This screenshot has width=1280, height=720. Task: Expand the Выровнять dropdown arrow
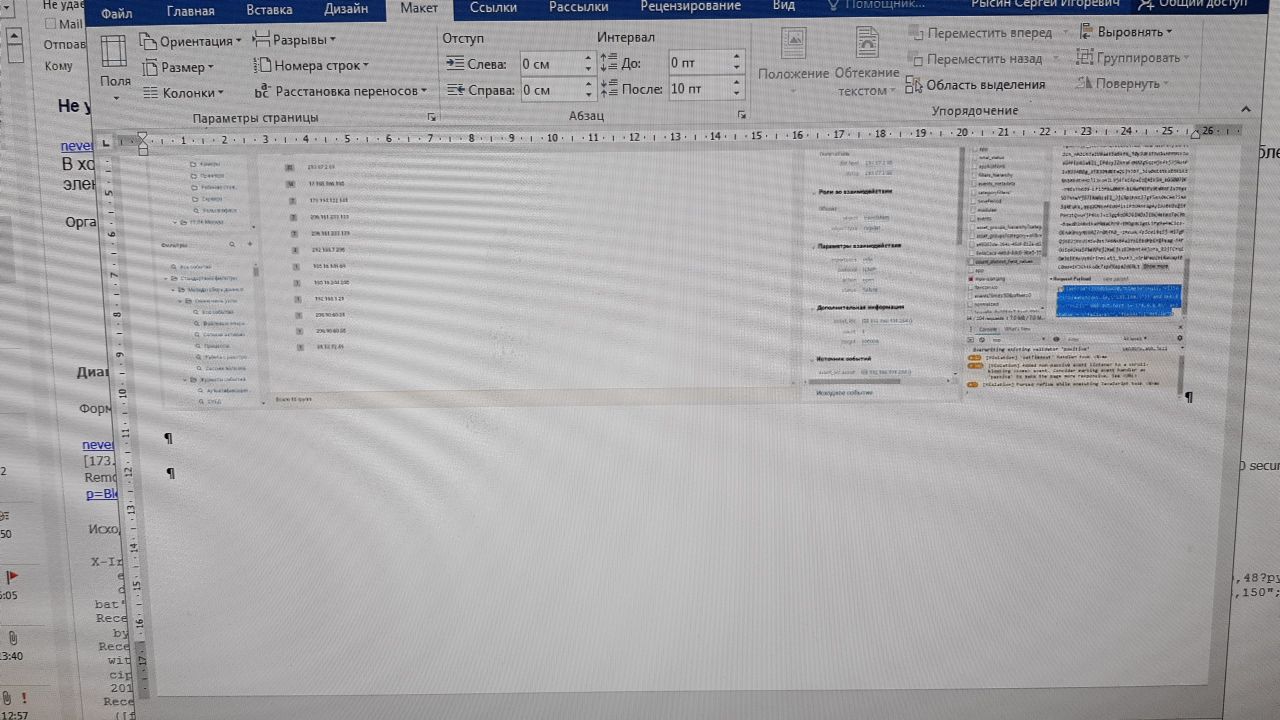(x=1169, y=32)
